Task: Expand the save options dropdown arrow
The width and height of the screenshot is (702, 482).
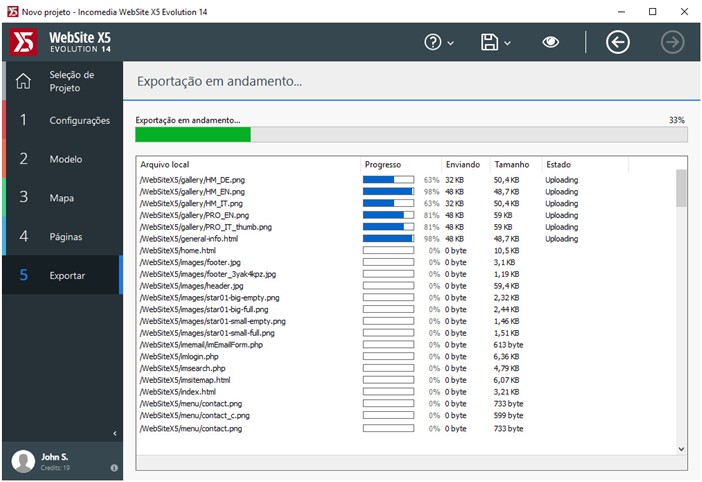Action: point(508,43)
